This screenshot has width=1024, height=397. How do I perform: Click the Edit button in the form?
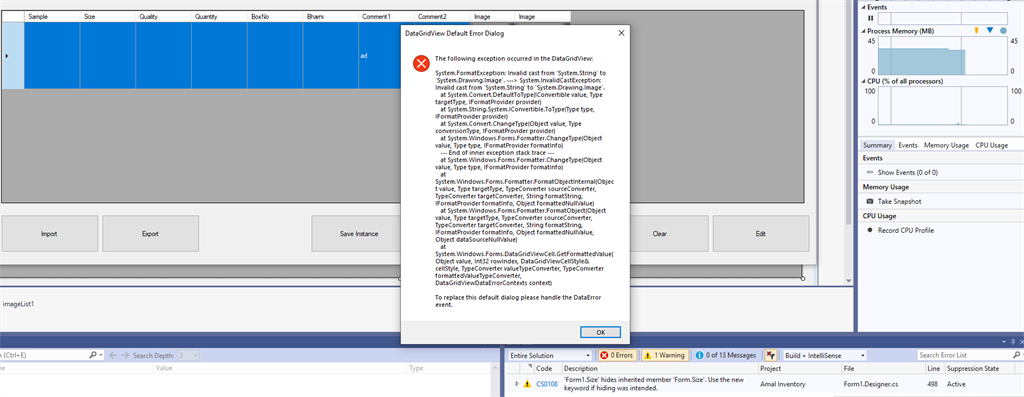pyautogui.click(x=761, y=234)
